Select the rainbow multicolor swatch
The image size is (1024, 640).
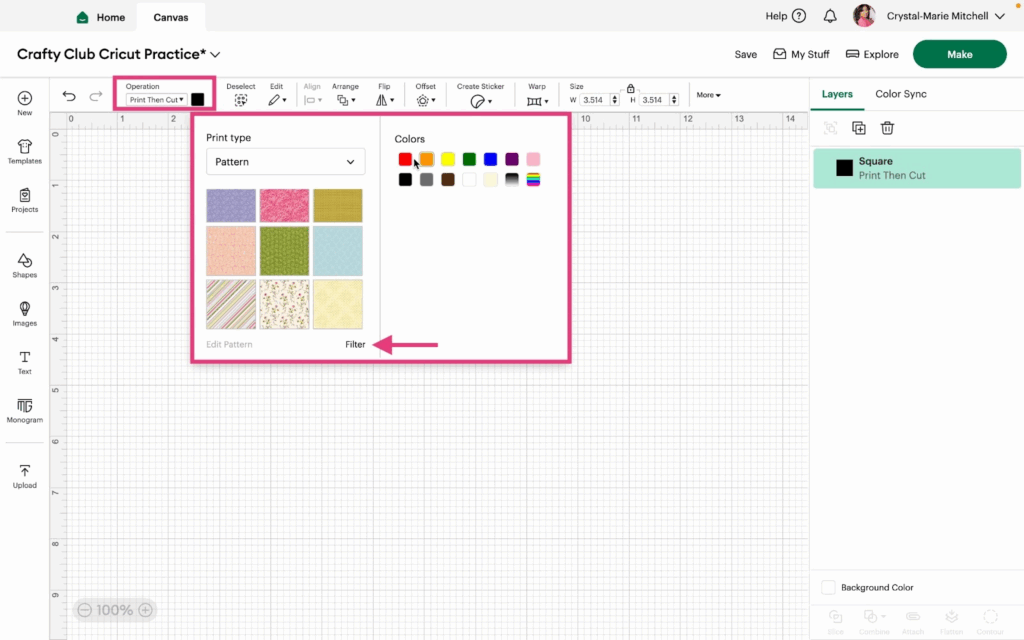pos(534,180)
